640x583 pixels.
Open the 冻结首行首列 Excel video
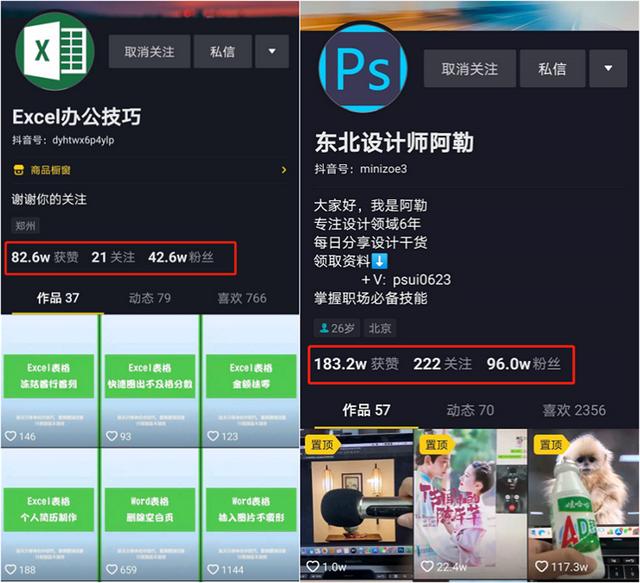coord(49,381)
